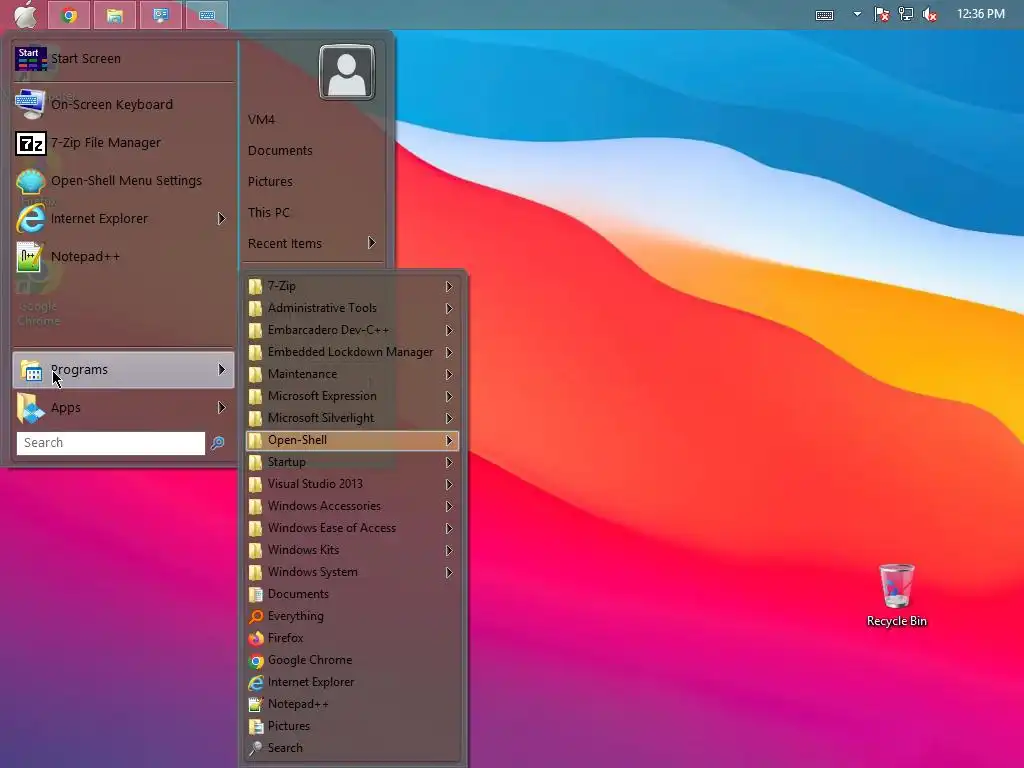Open Embarcadero Dev-C++ folder
This screenshot has width=1024, height=768.
(x=353, y=330)
